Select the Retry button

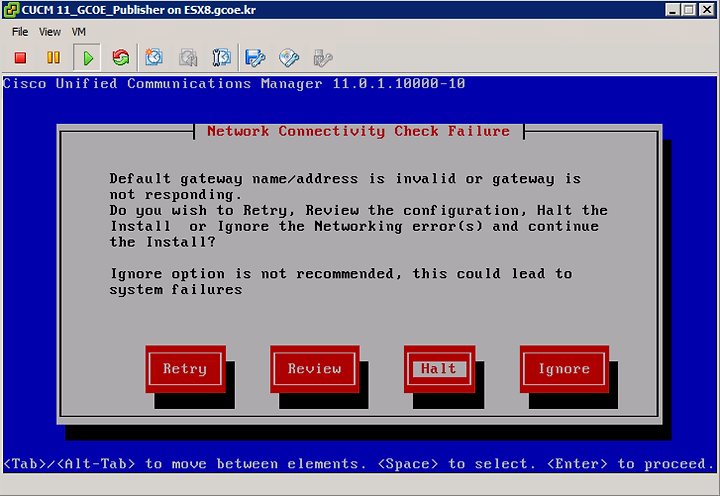tap(185, 369)
